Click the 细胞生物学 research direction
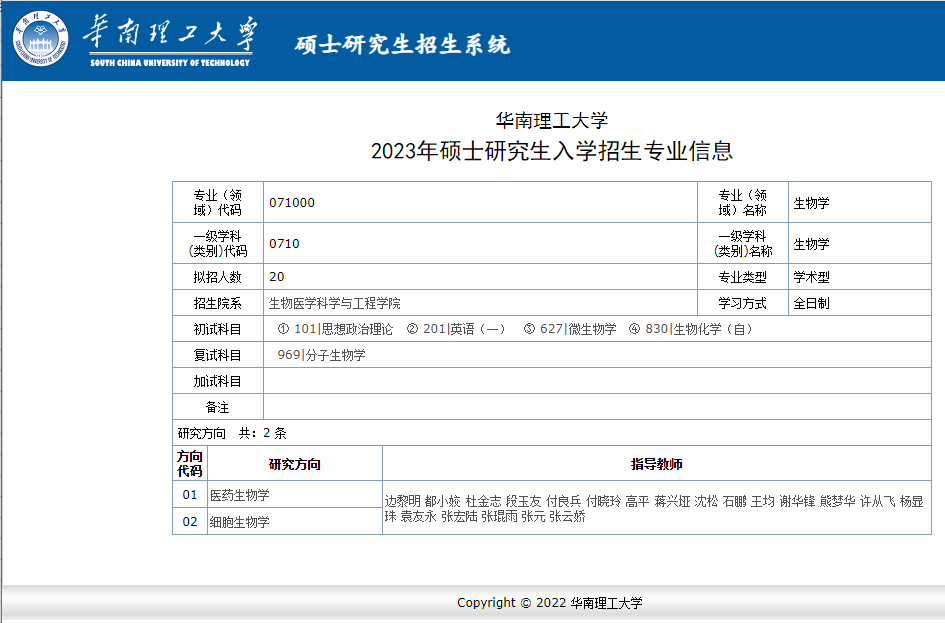This screenshot has width=945, height=623. click(x=239, y=522)
